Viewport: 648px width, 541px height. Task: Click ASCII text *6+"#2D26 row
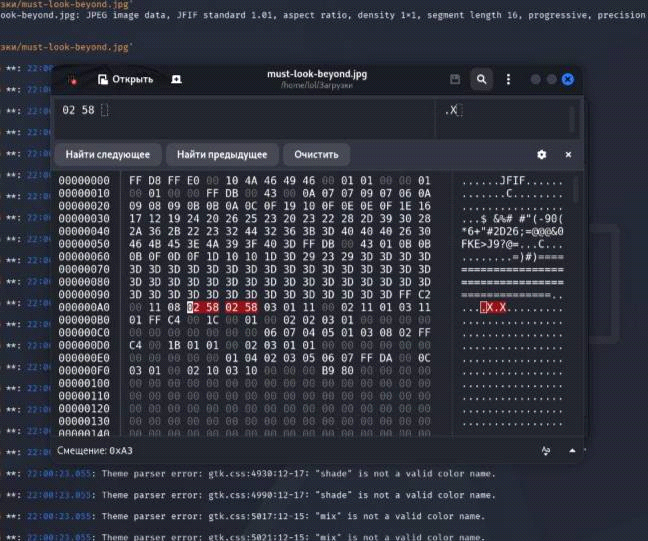(x=490, y=231)
